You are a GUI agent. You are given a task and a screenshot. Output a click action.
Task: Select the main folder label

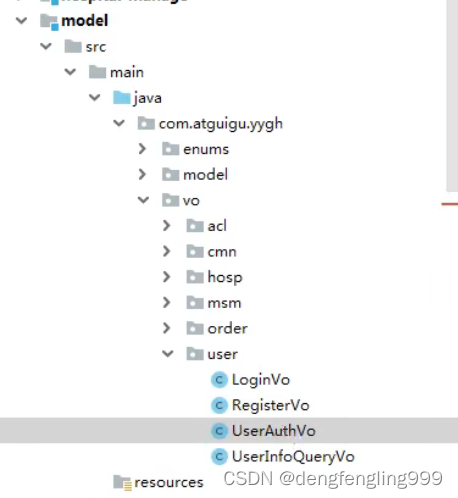(127, 72)
